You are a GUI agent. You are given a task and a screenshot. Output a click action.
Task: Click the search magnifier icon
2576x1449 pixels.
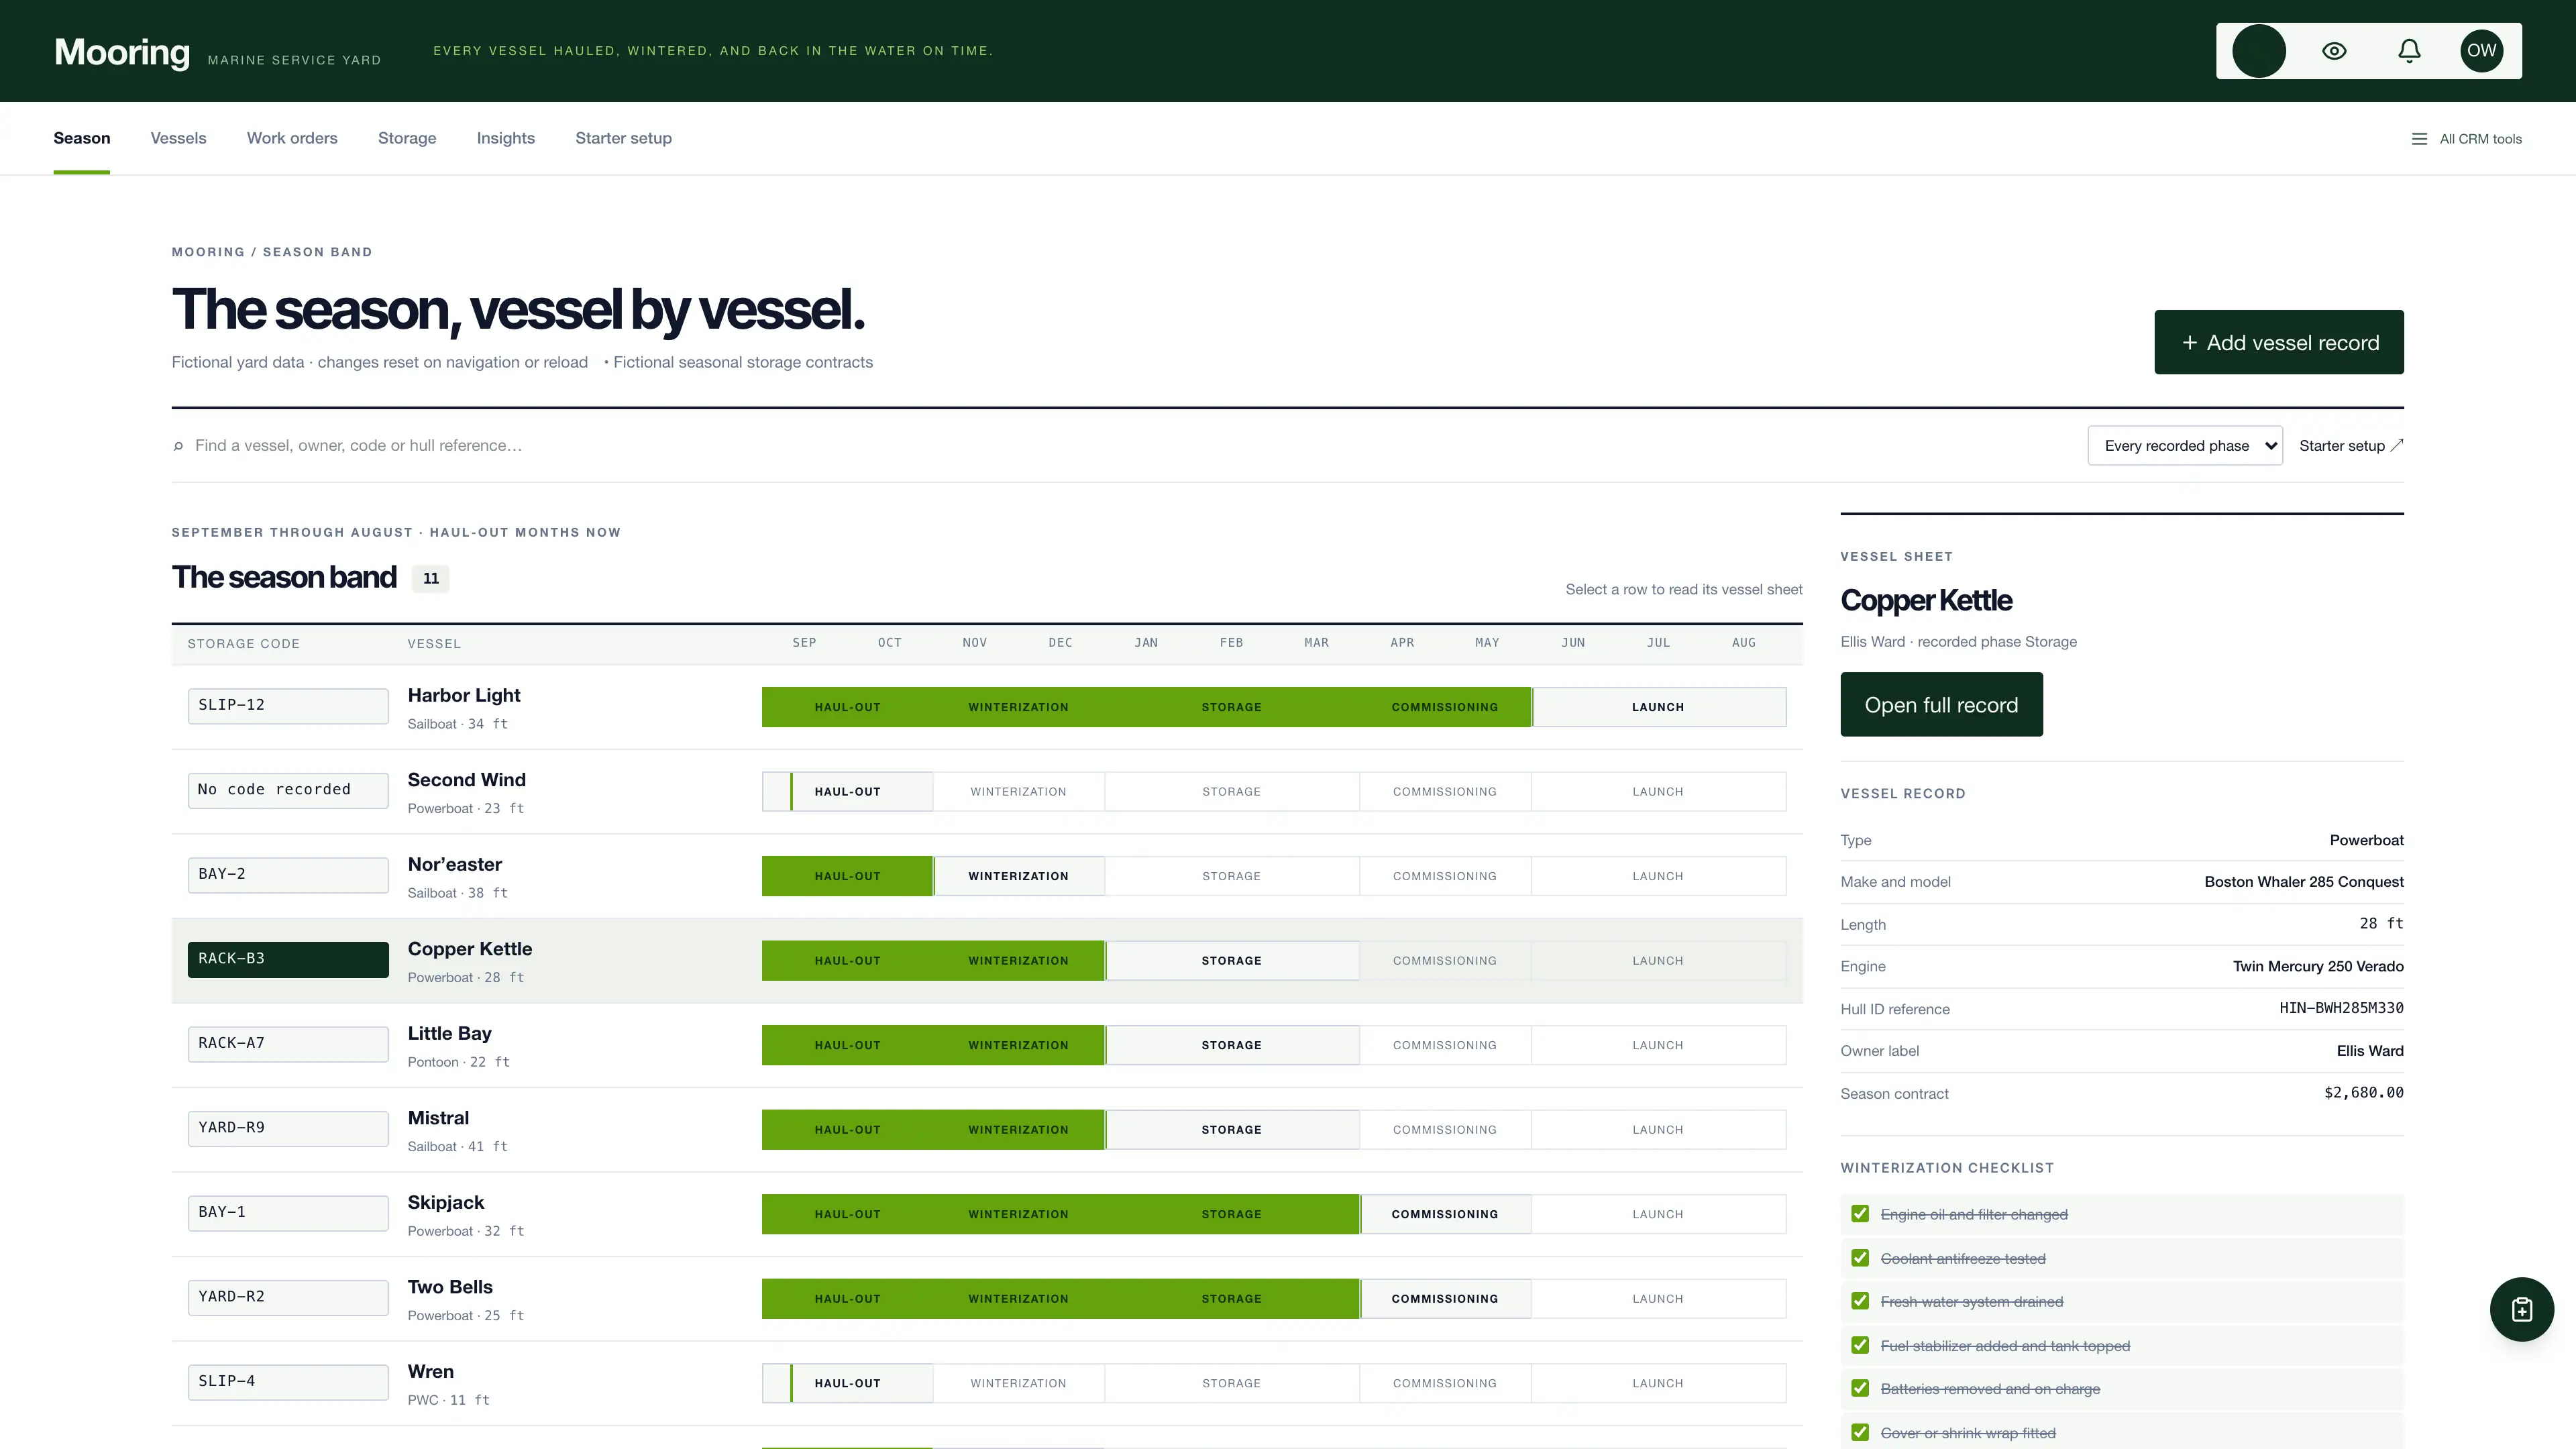(178, 446)
